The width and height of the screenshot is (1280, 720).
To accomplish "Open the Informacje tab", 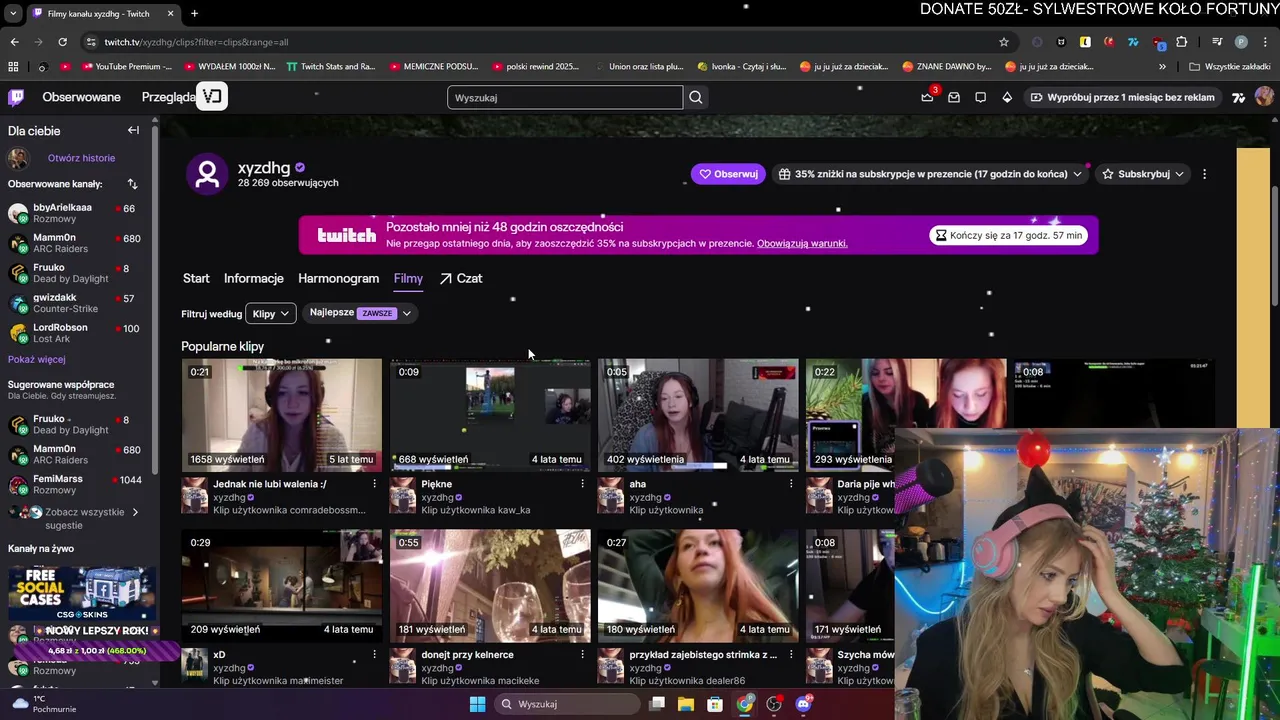I will coord(254,278).
